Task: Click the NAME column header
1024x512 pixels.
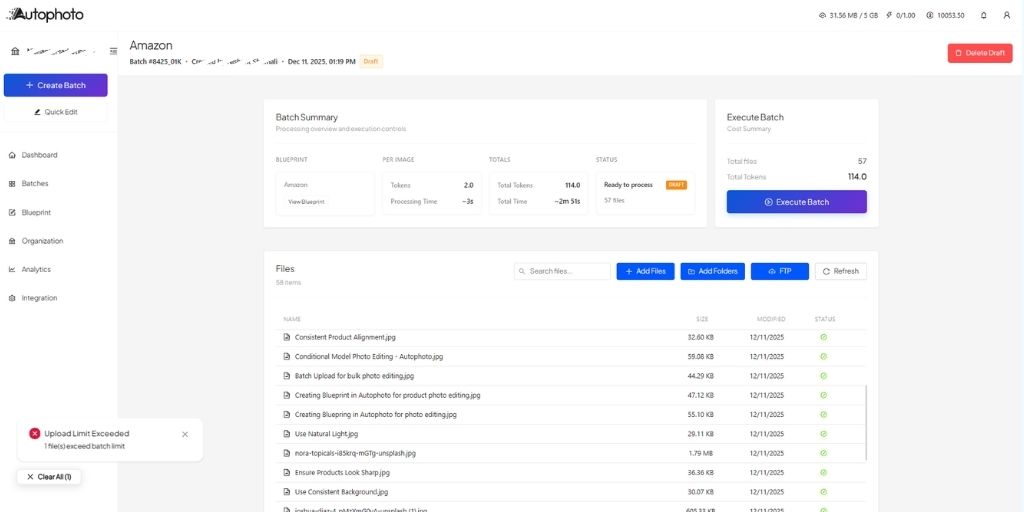Action: click(x=292, y=319)
